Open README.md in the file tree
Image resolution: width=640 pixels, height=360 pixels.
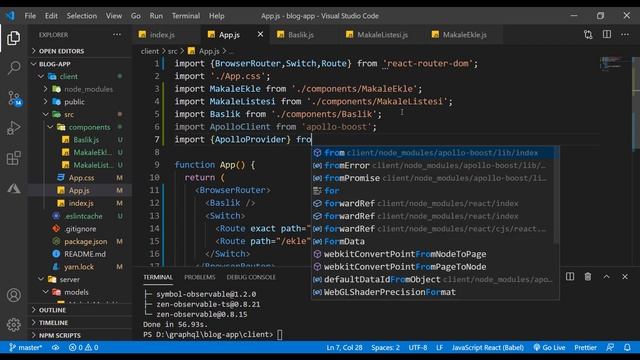[80, 254]
